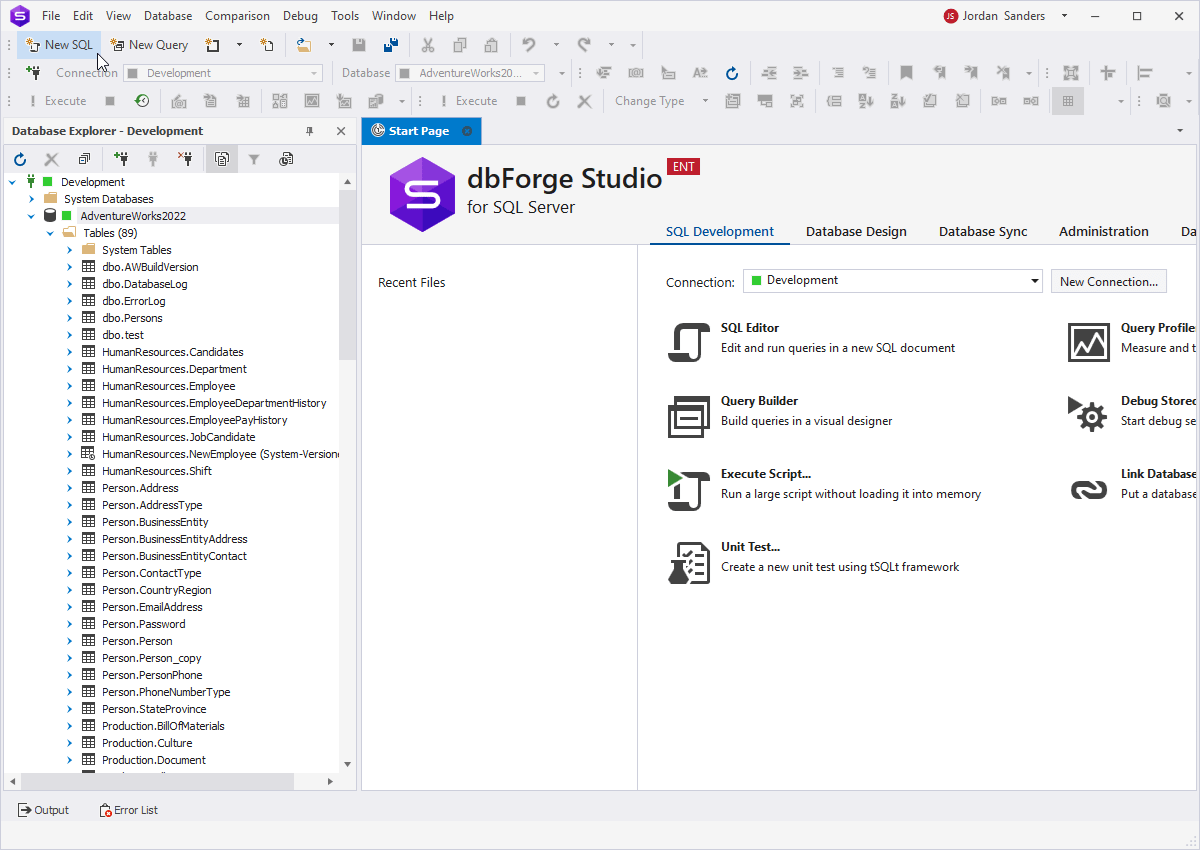Open the File menu
The height and width of the screenshot is (850, 1200).
(51, 16)
